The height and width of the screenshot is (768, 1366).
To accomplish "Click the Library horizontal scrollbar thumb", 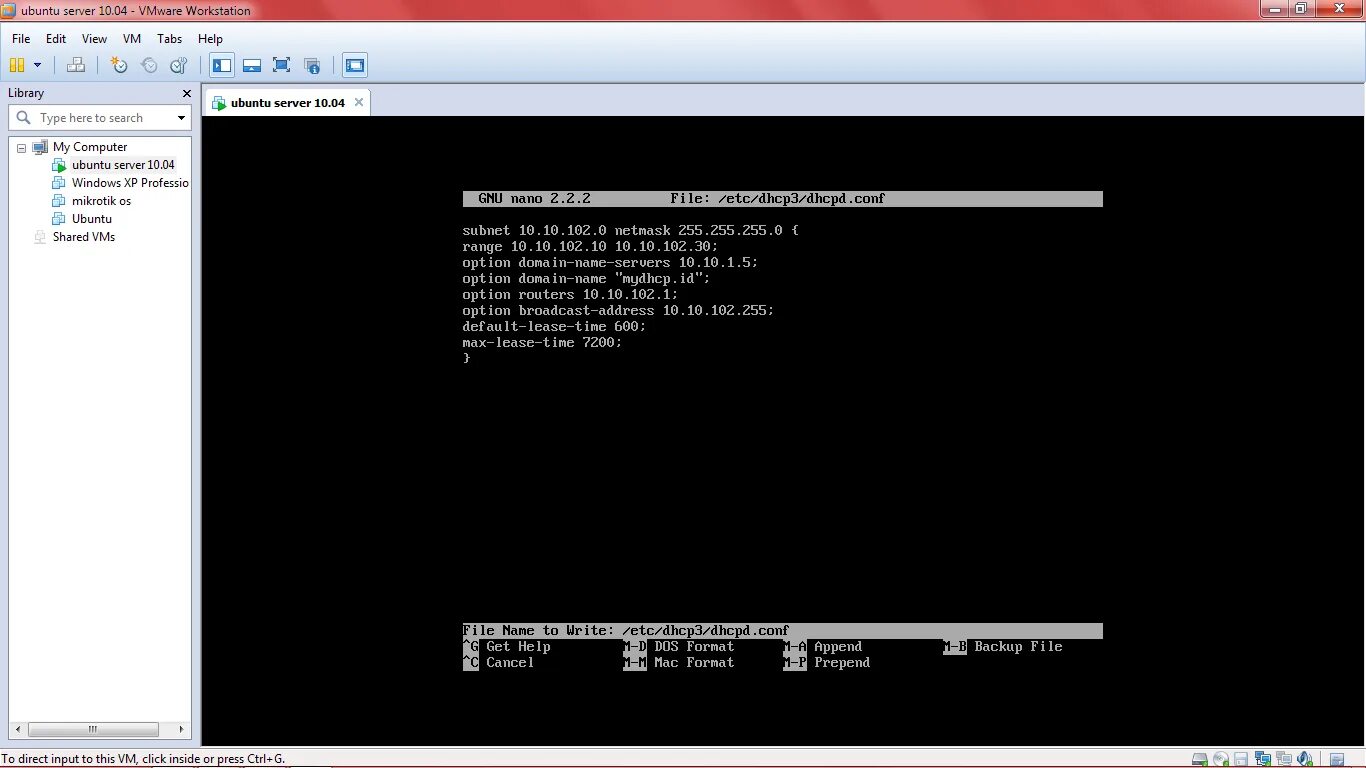I will (92, 729).
